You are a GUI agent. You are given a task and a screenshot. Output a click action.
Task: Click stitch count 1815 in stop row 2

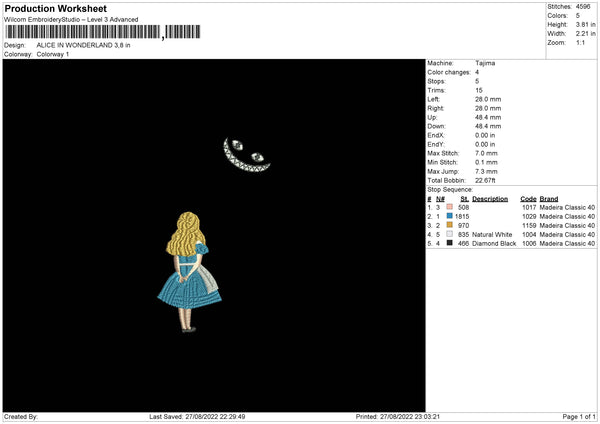tap(462, 216)
